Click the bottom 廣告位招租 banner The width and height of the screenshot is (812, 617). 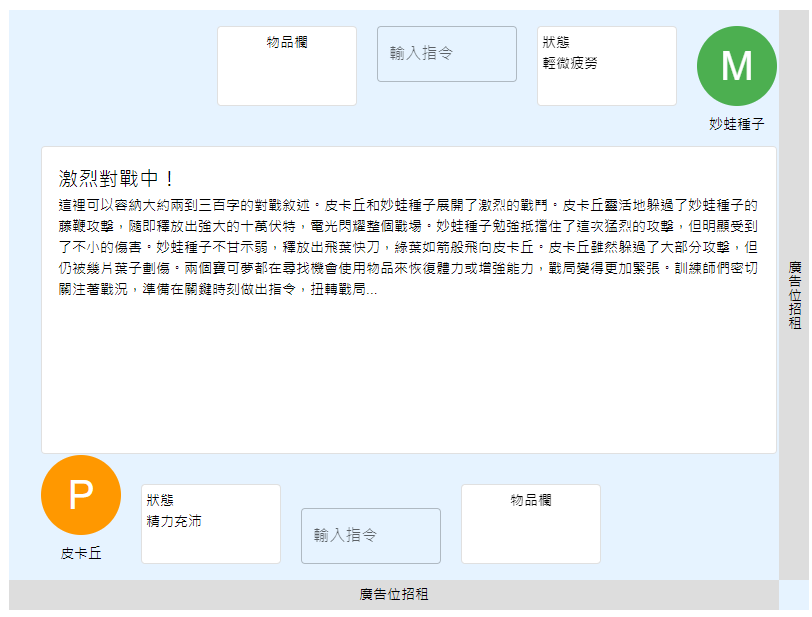[394, 594]
